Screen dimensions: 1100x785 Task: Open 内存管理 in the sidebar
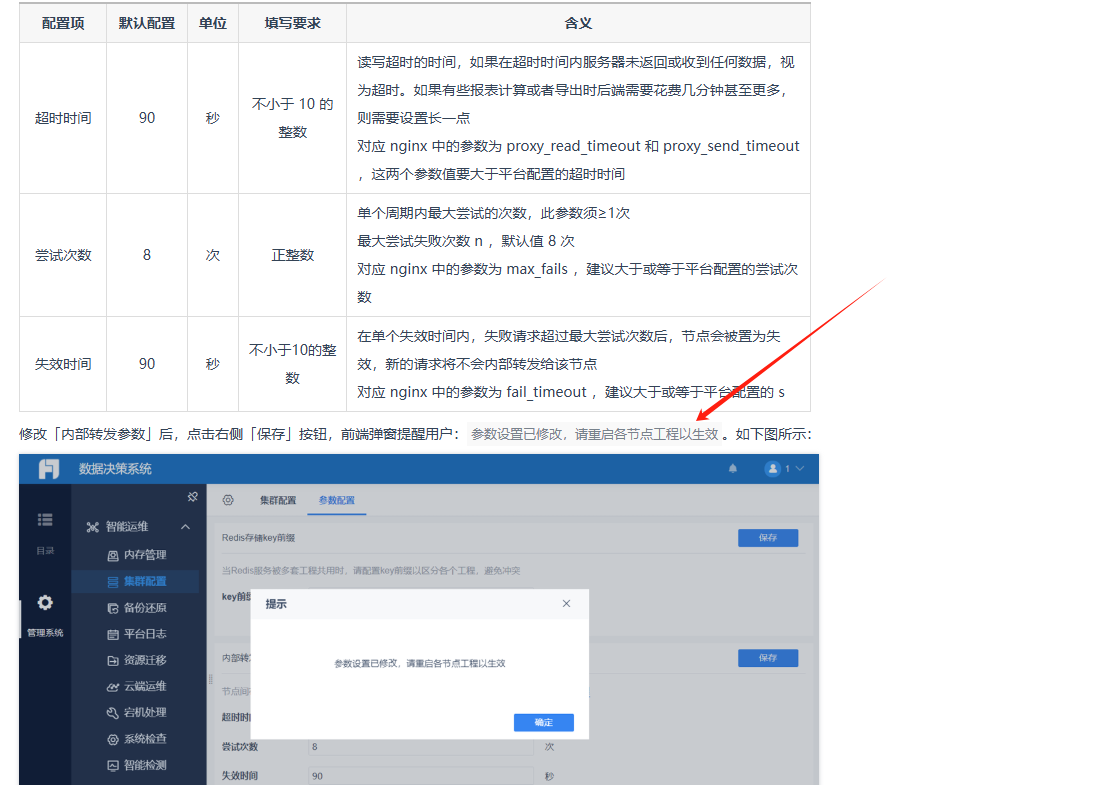144,555
